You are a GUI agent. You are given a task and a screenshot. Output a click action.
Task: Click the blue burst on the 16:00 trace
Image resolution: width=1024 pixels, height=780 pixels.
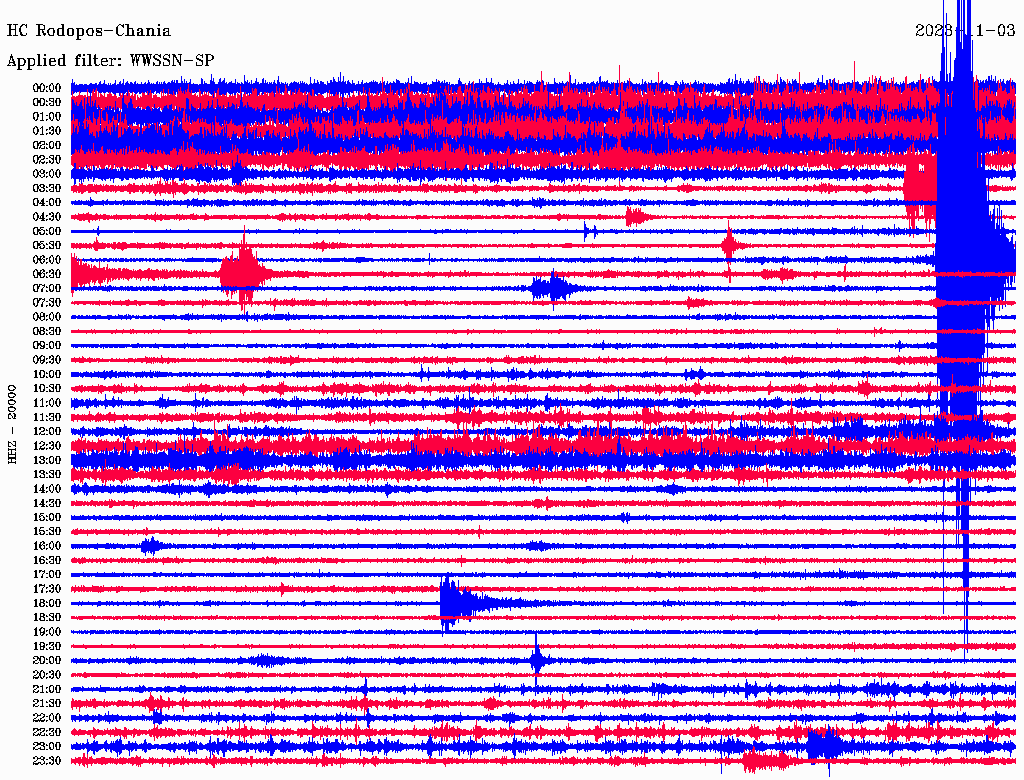click(152, 546)
